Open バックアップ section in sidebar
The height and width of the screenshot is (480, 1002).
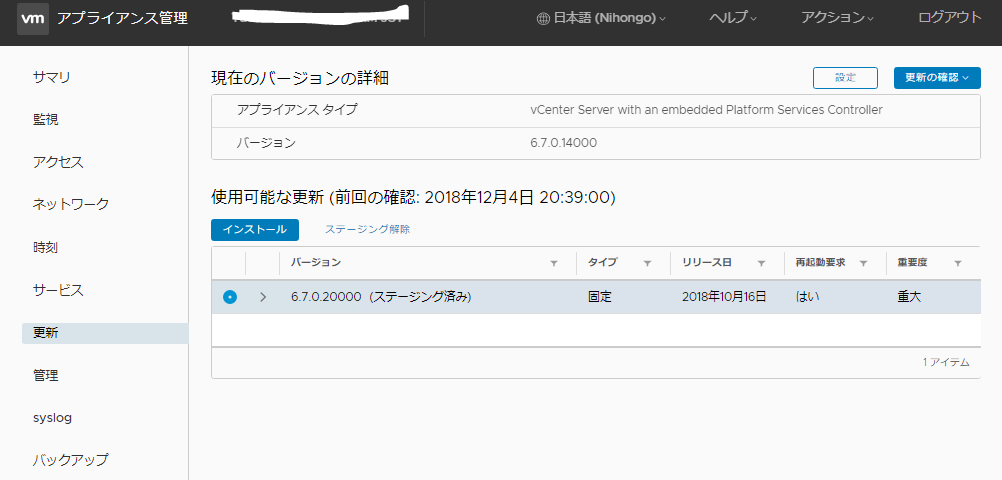[x=70, y=460]
